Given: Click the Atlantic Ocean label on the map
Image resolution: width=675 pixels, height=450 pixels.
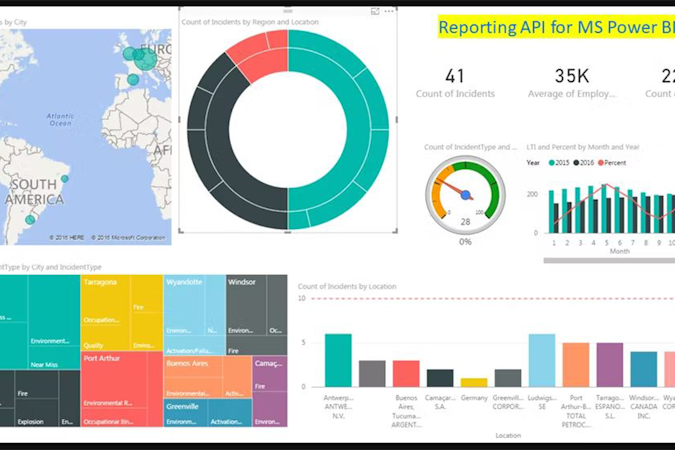Looking at the screenshot, I should [x=60, y=119].
